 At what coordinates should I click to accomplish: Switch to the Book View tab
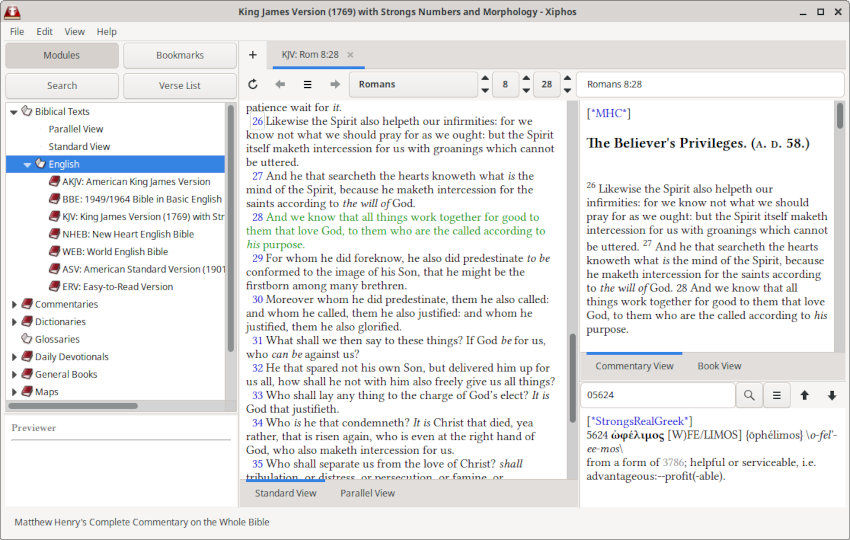[x=719, y=366]
